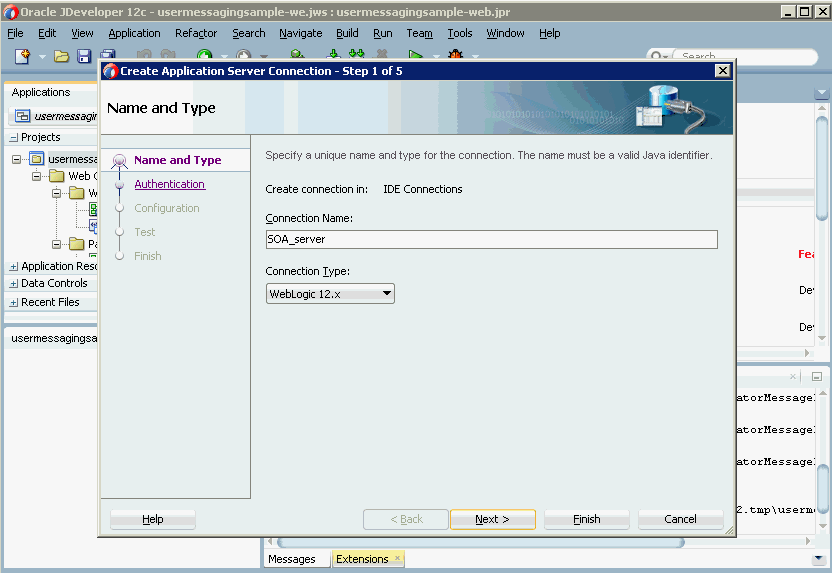This screenshot has height=573, width=832.
Task: Click the usermessa project node icon
Action: 37,159
